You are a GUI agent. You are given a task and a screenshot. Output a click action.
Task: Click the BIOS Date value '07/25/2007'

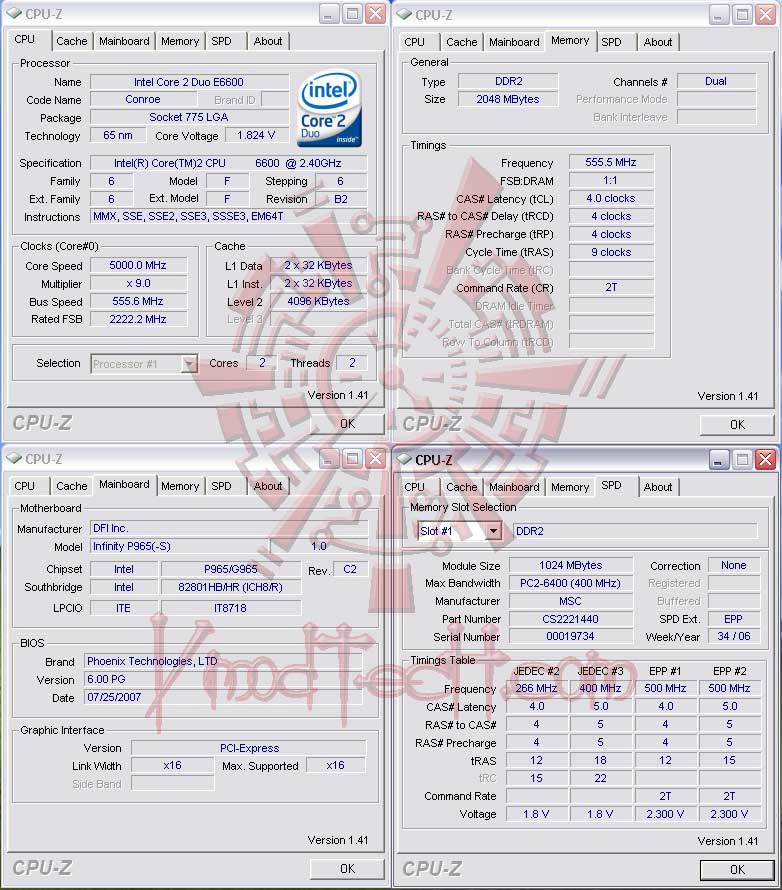(224, 697)
